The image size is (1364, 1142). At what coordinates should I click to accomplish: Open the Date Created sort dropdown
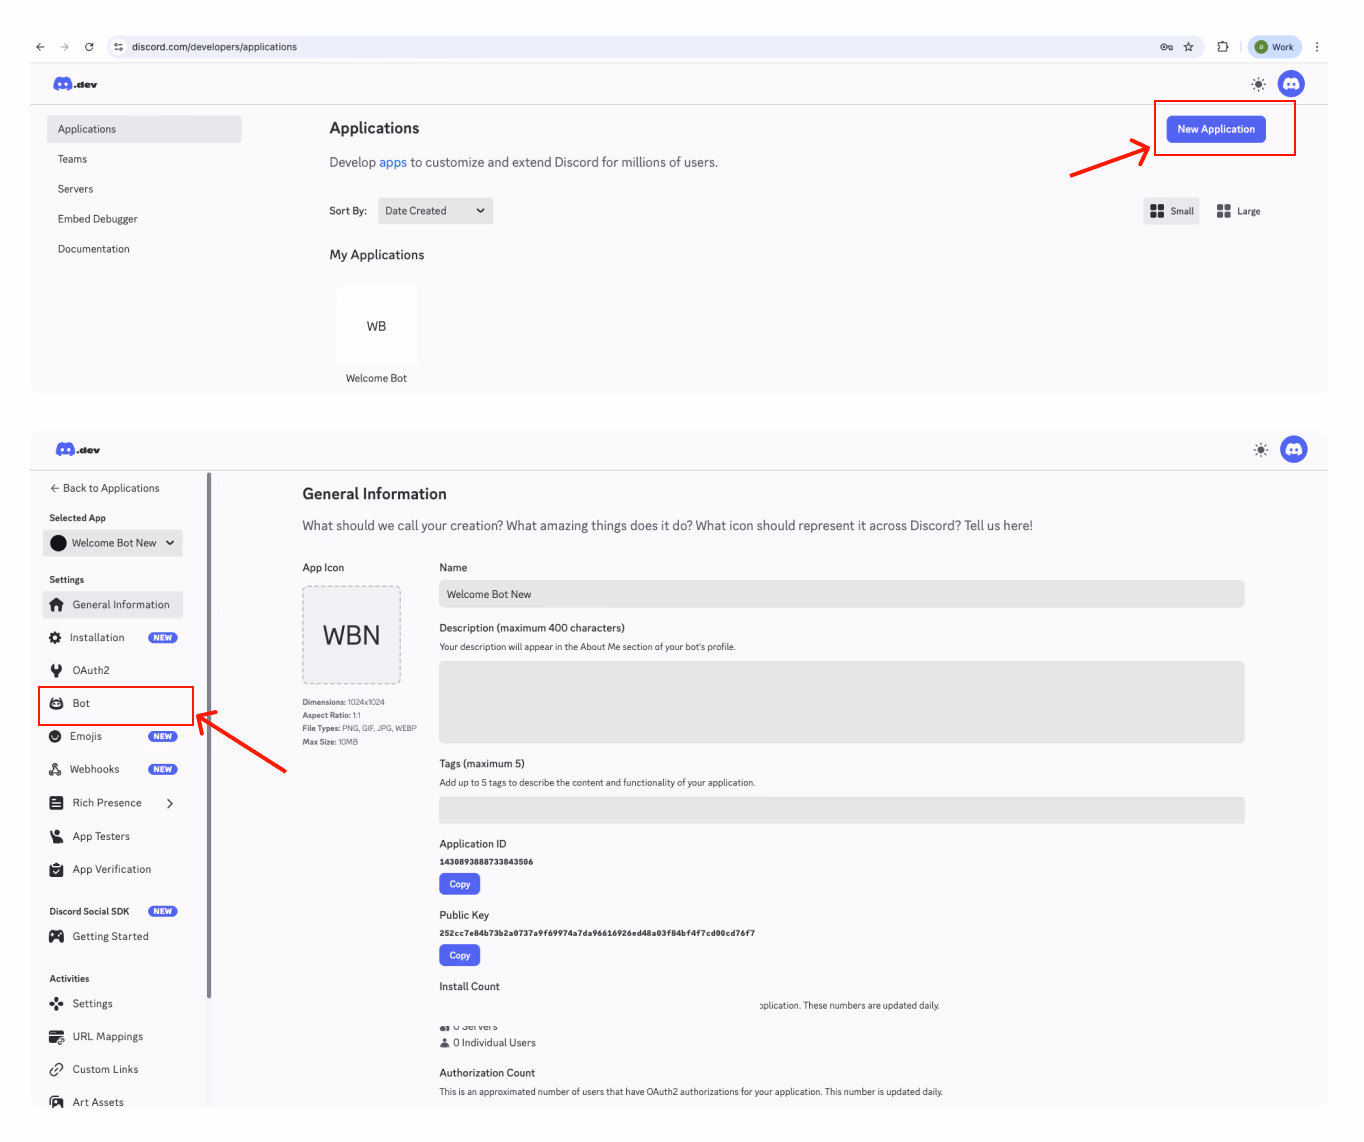tap(435, 211)
